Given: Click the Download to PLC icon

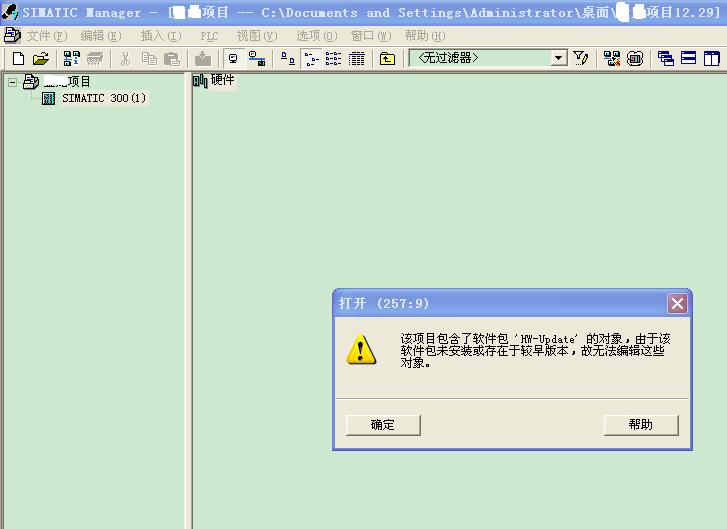Looking at the screenshot, I should (203, 59).
